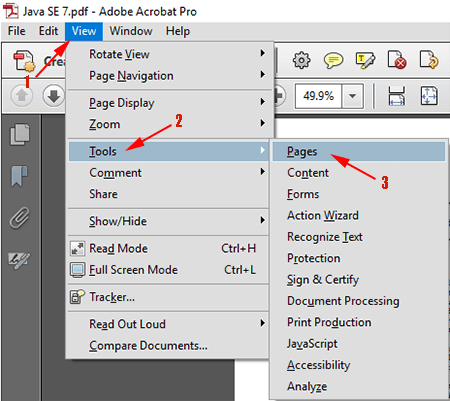450x401 pixels.
Task: Select the sticky note comment tool
Action: click(333, 61)
